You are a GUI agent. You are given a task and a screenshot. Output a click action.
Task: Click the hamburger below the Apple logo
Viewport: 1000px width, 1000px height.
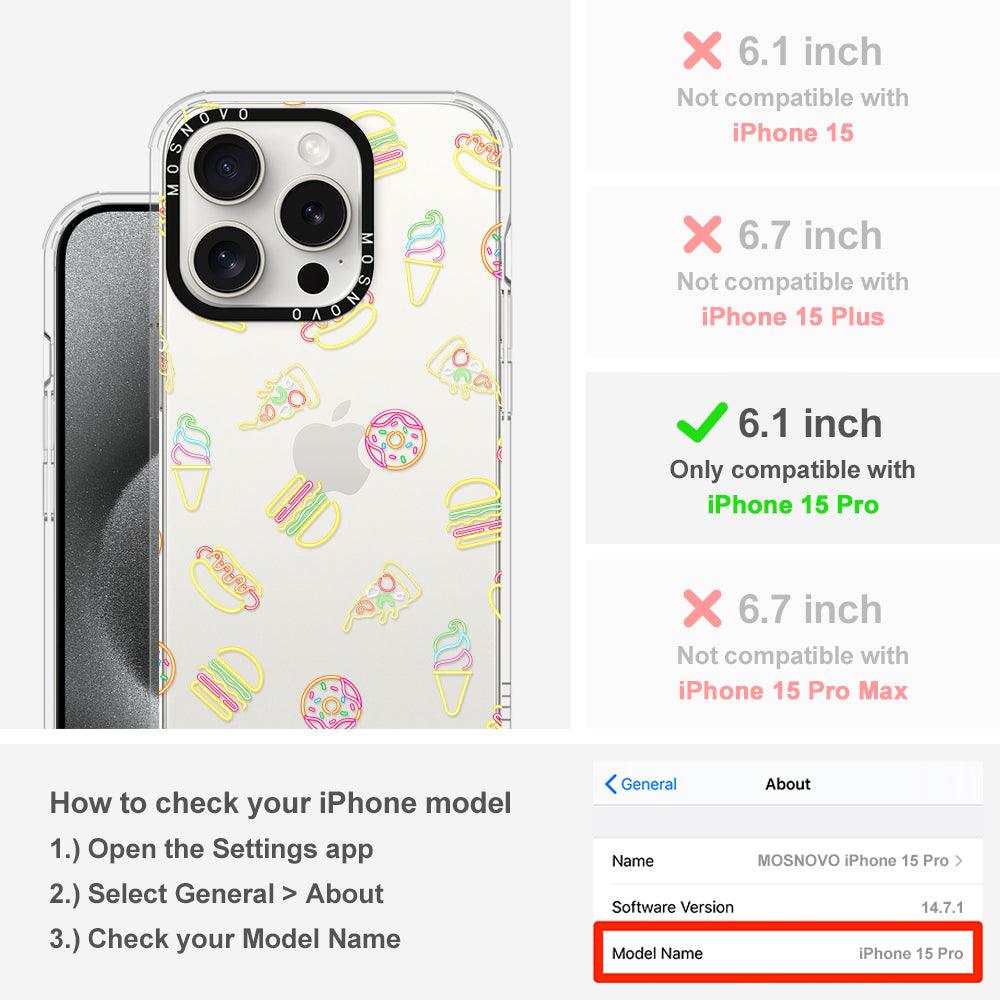click(304, 510)
